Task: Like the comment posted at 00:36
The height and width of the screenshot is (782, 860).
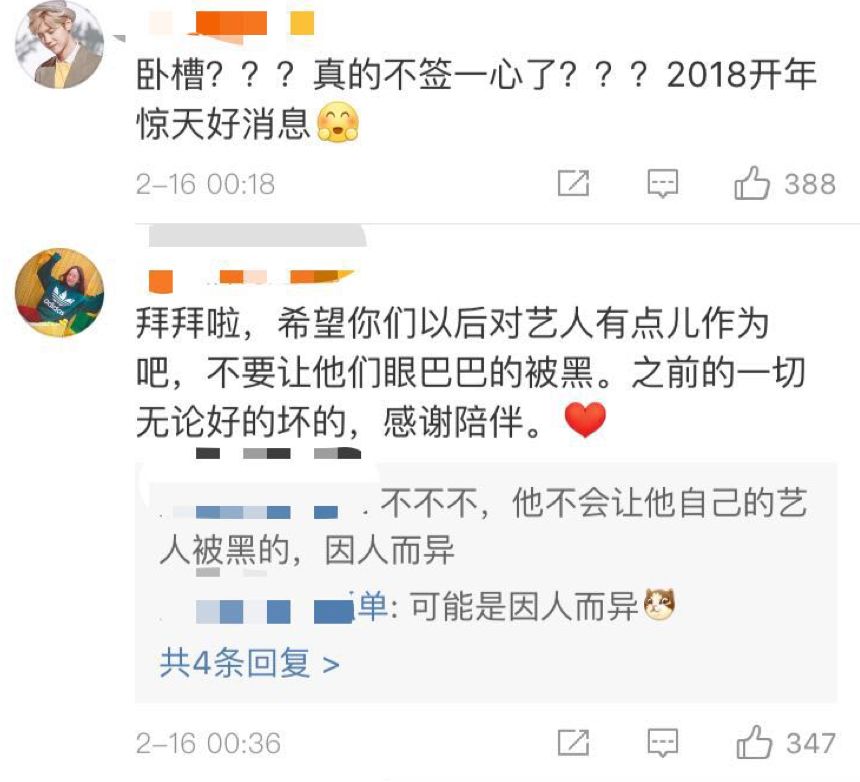Action: pyautogui.click(x=754, y=742)
